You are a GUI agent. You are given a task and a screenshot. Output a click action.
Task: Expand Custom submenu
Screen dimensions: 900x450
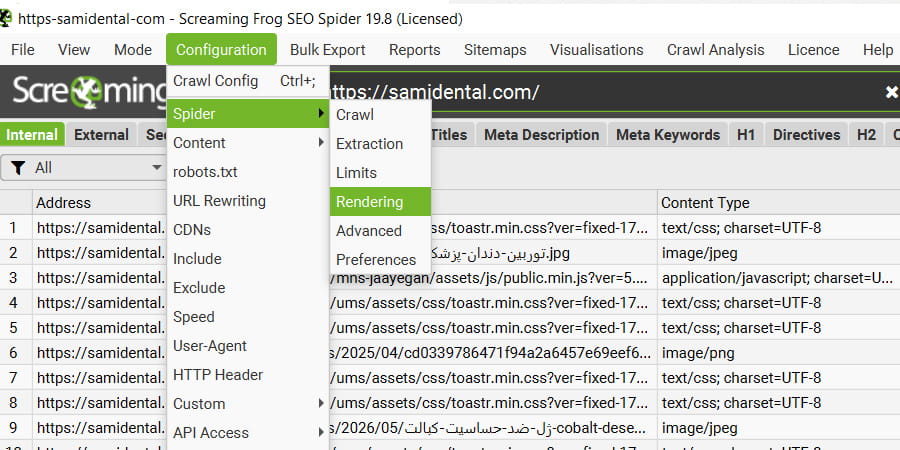click(x=247, y=404)
